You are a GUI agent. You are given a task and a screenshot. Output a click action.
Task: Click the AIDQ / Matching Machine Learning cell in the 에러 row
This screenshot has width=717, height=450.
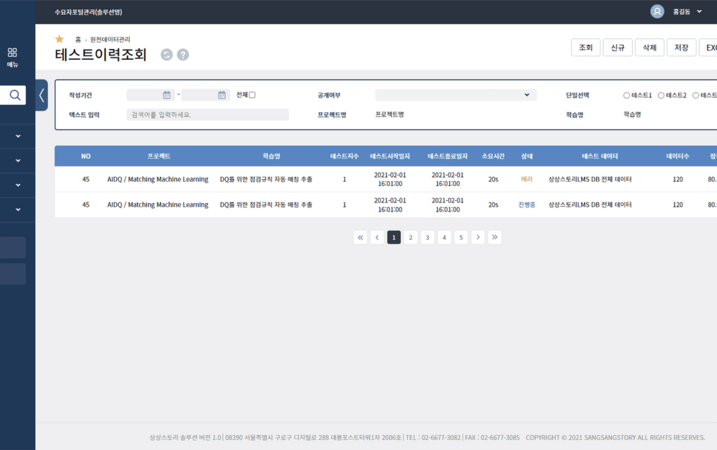(158, 179)
